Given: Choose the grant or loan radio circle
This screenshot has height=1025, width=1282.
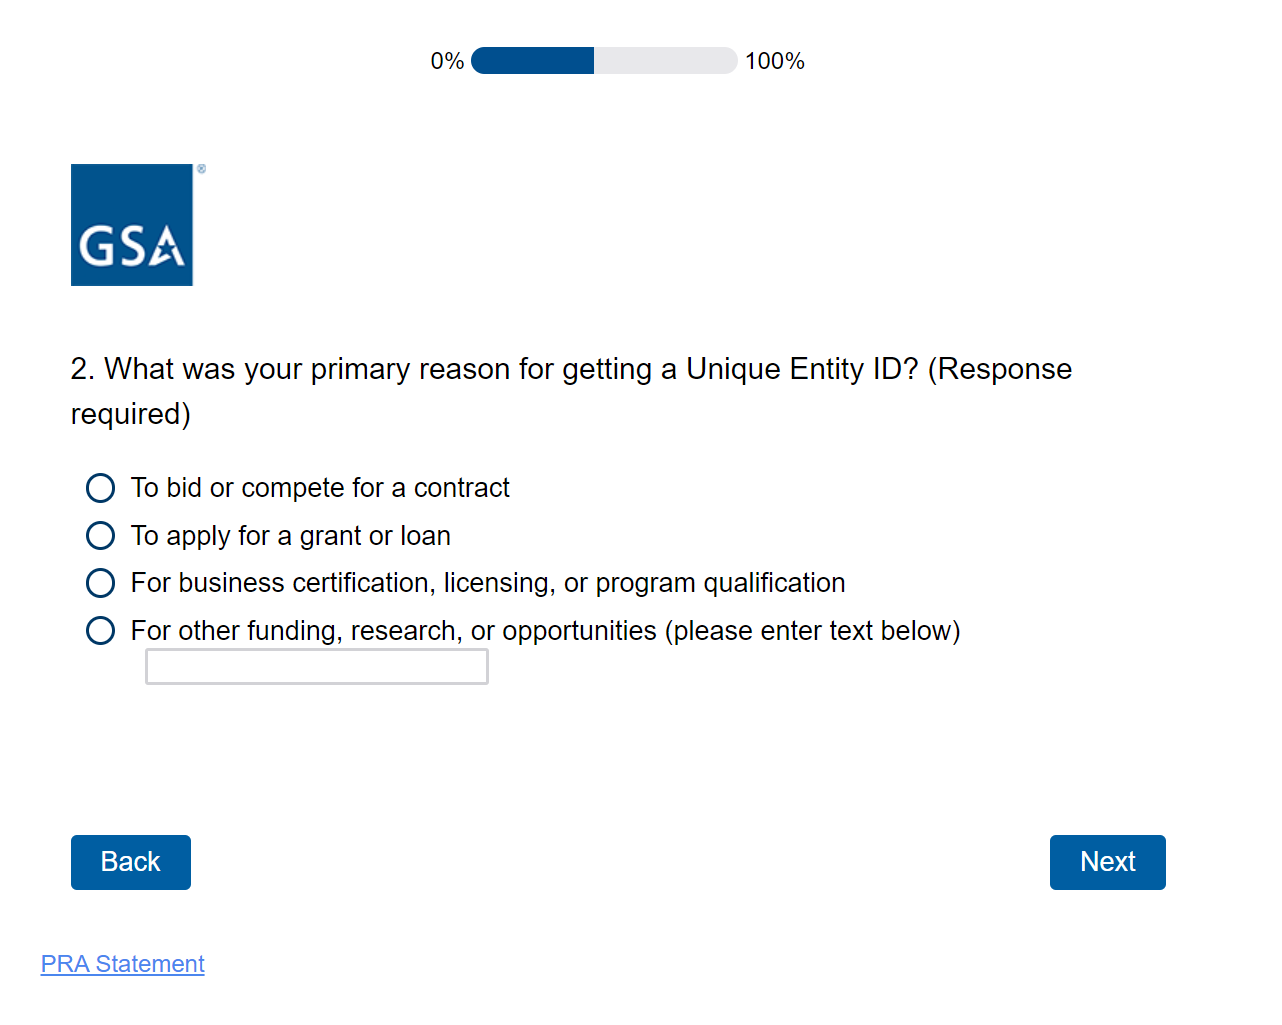Looking at the screenshot, I should point(100,536).
